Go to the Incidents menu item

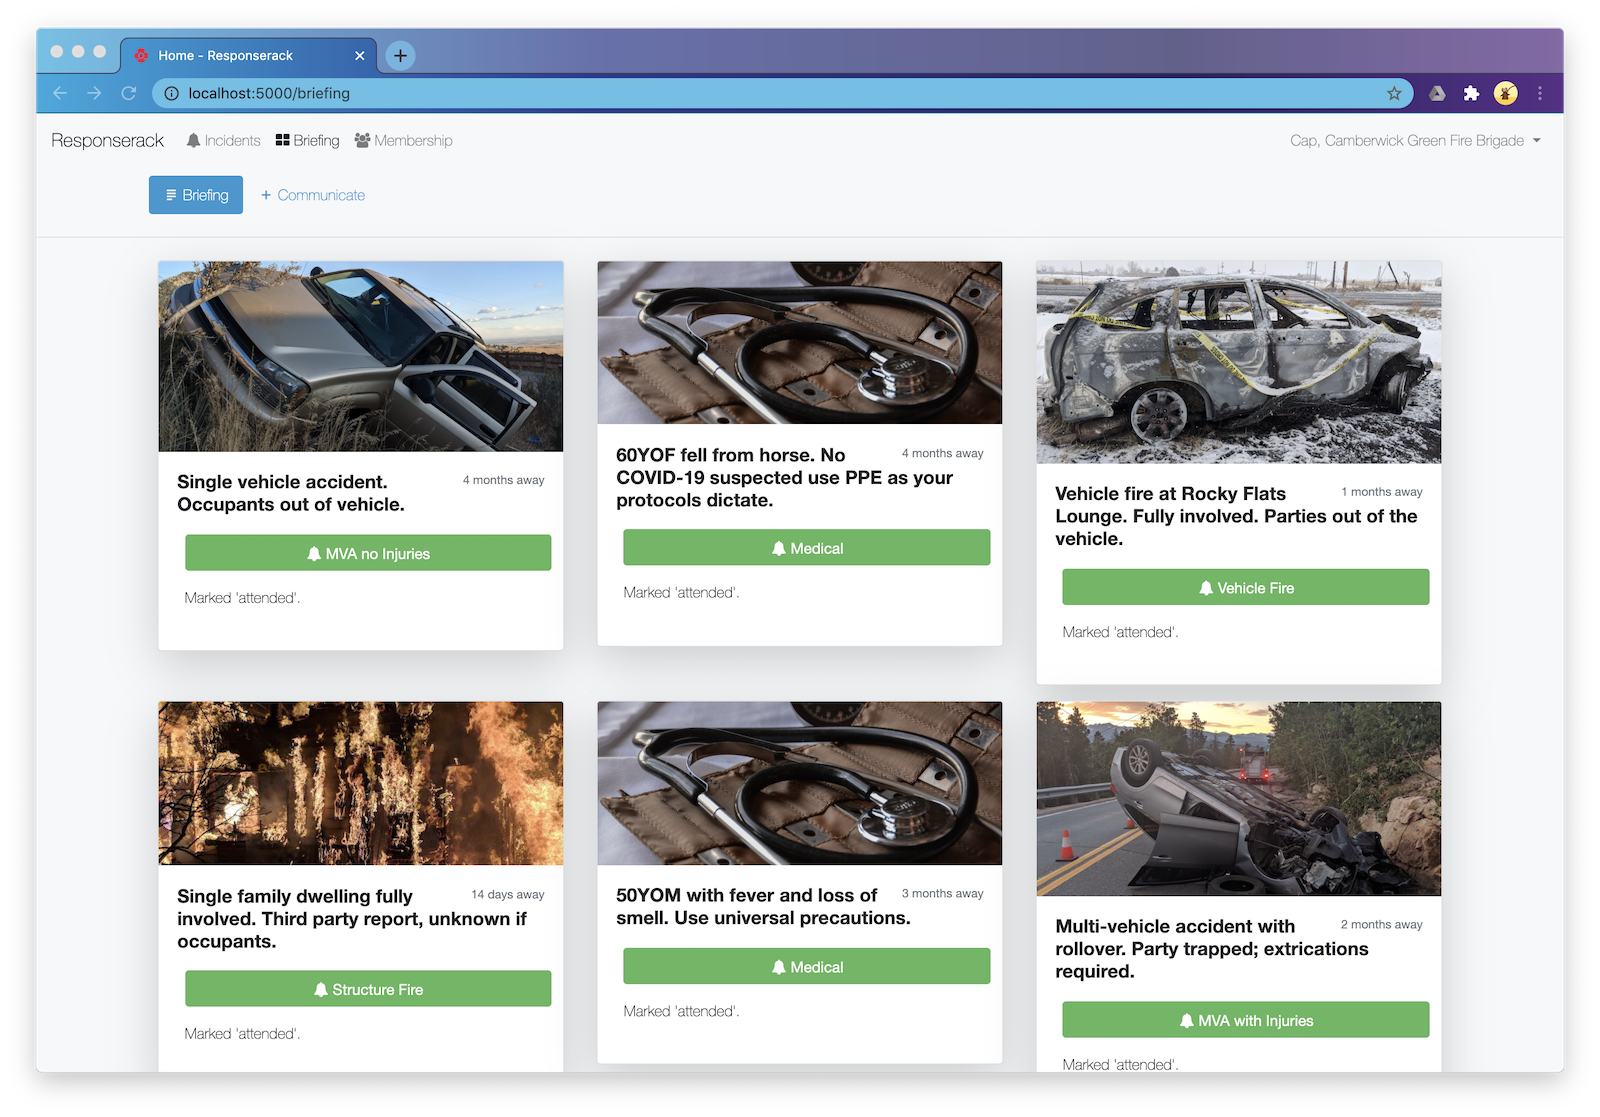[223, 141]
